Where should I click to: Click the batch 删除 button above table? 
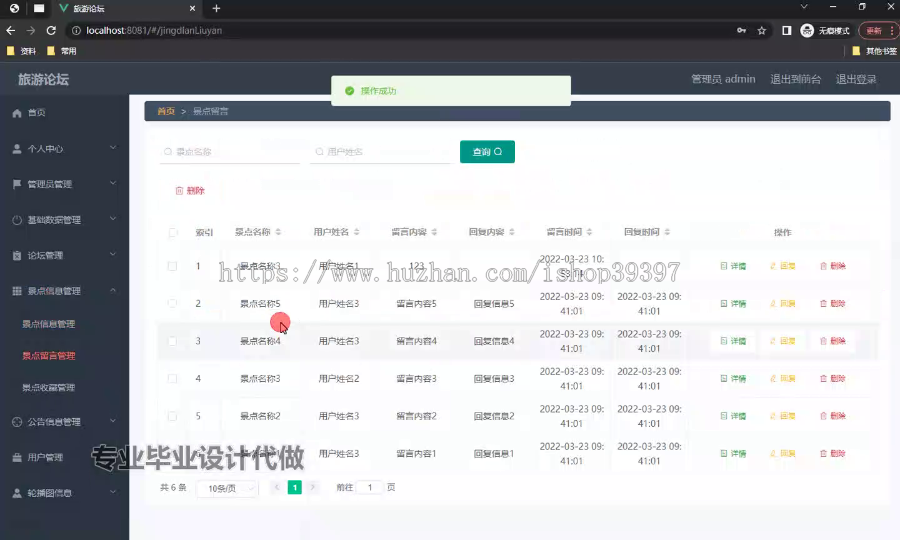click(x=190, y=191)
